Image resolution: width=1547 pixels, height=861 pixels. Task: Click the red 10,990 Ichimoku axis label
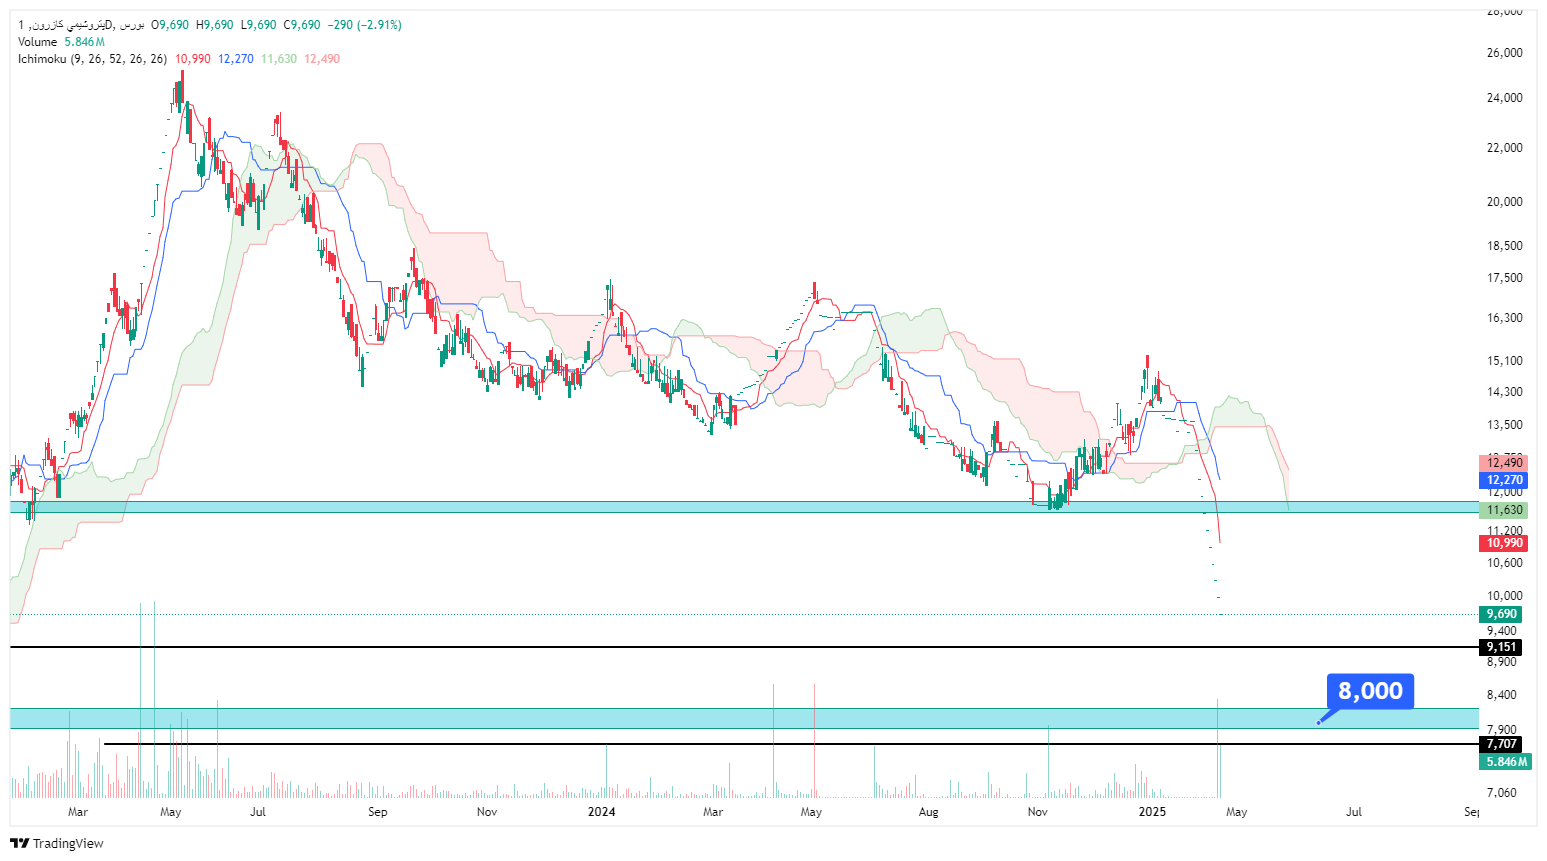coord(1504,543)
